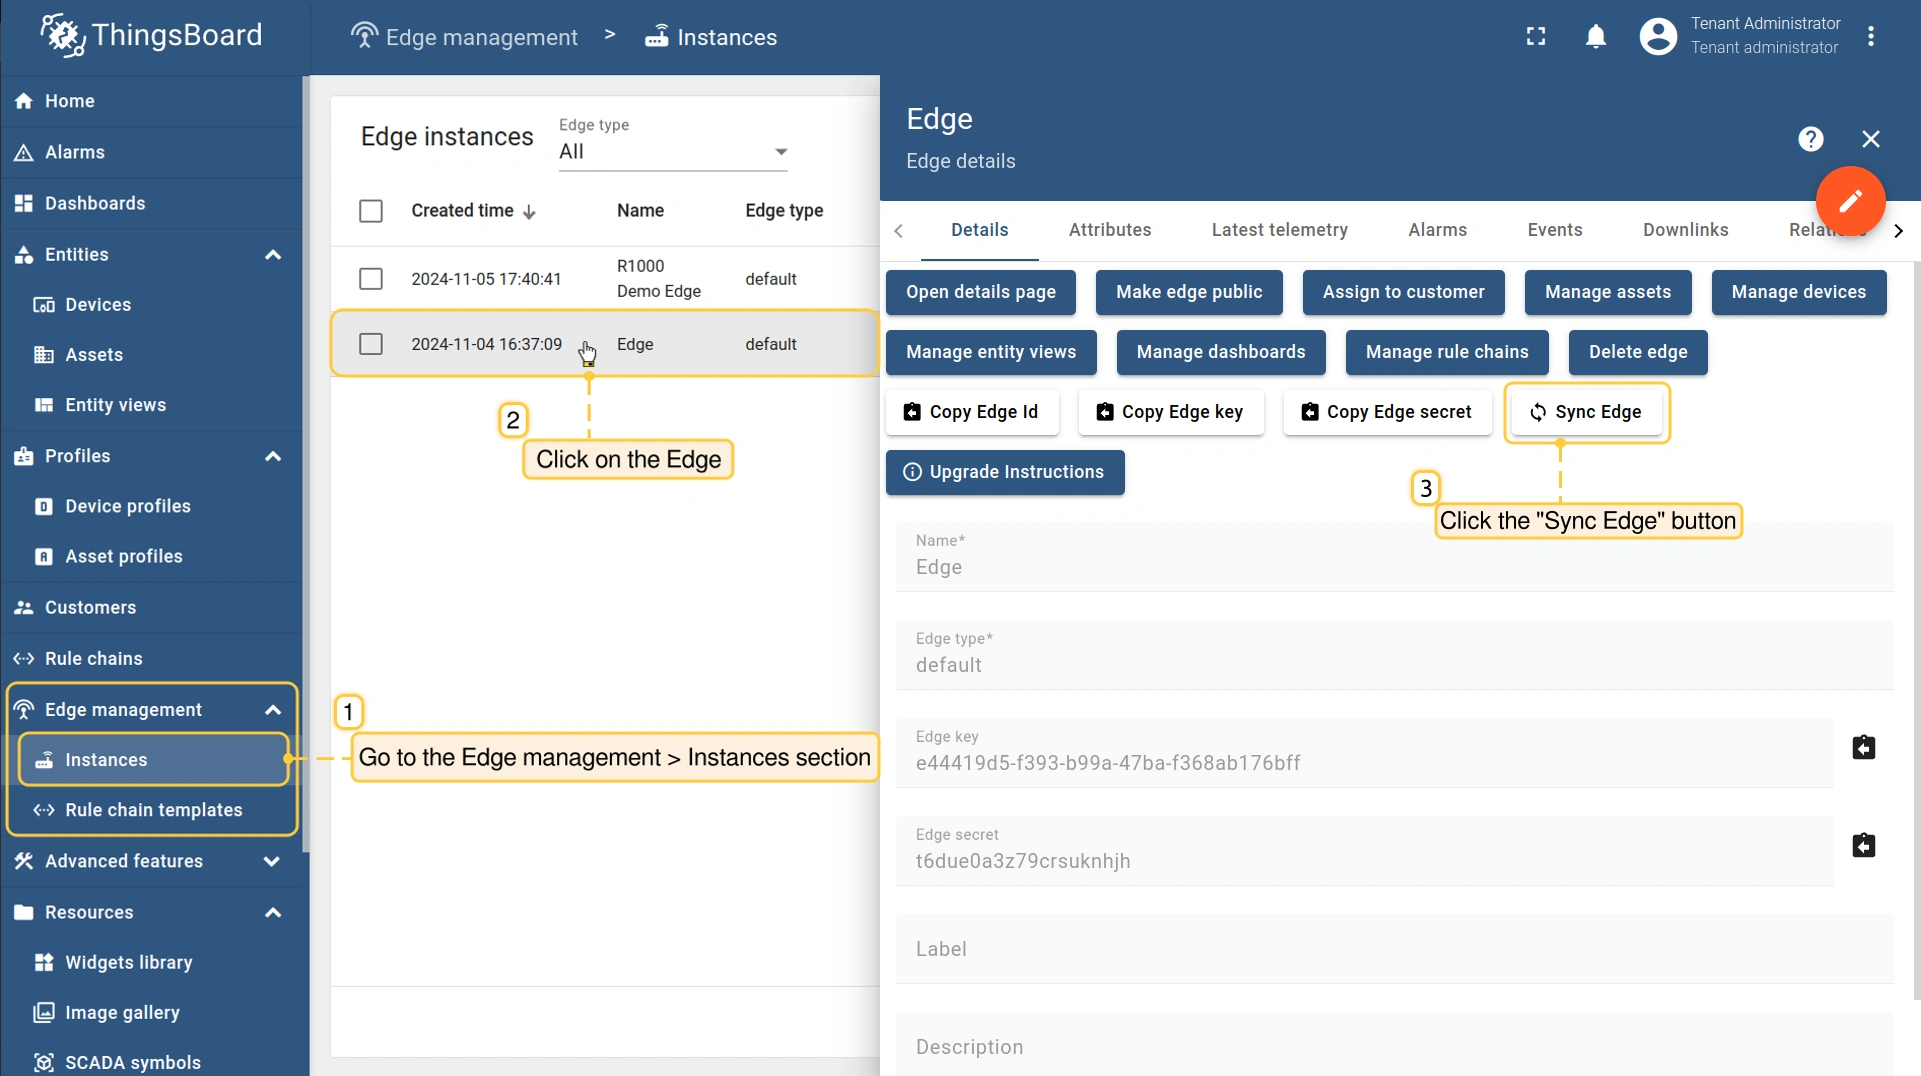Expand the Advanced features section
The image size is (1921, 1076).
[x=271, y=861]
